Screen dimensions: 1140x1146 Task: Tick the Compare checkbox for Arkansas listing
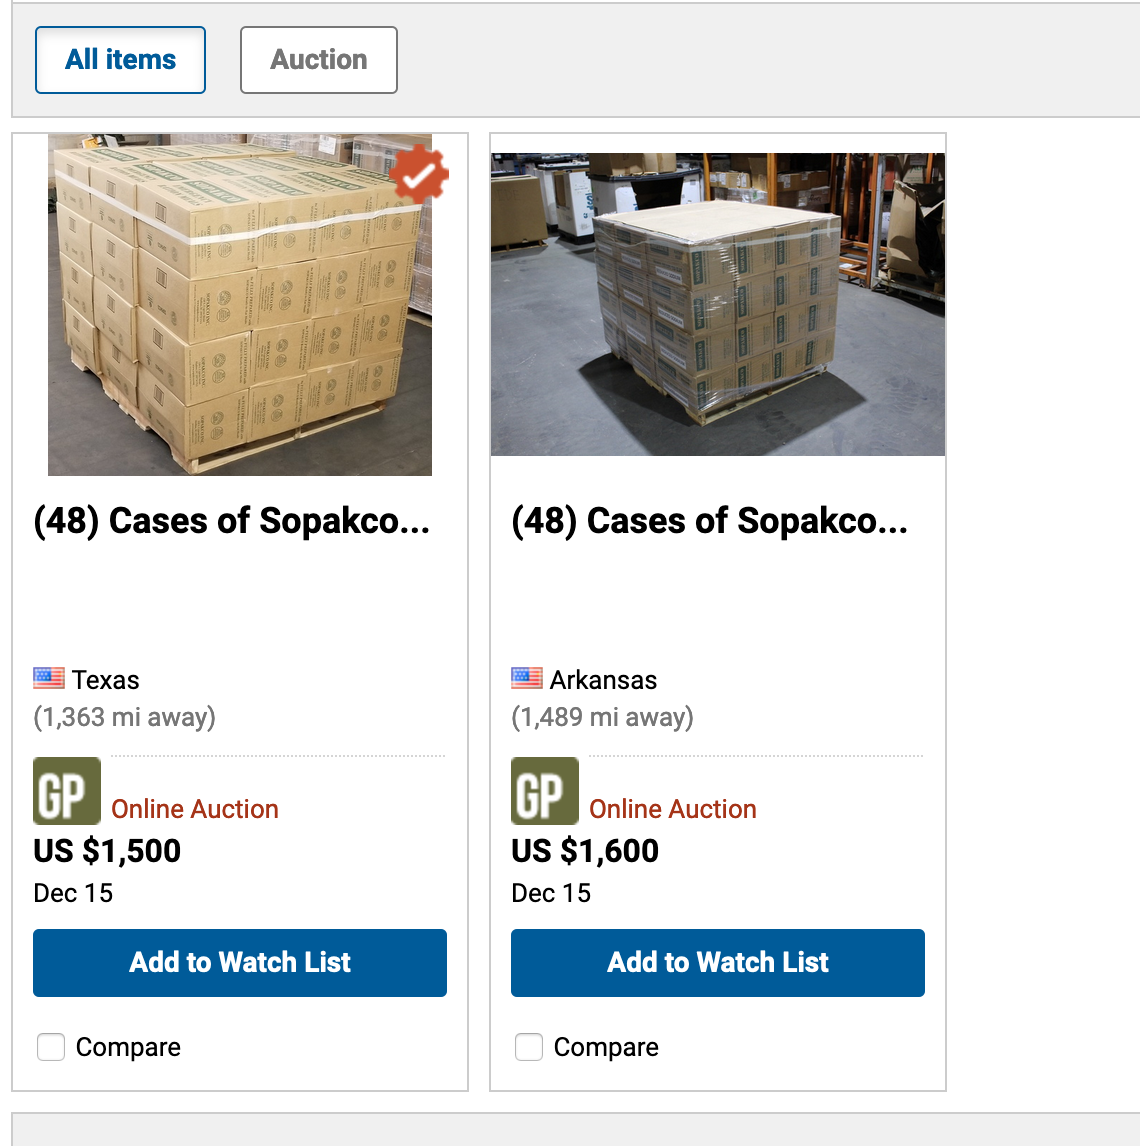tap(529, 1047)
